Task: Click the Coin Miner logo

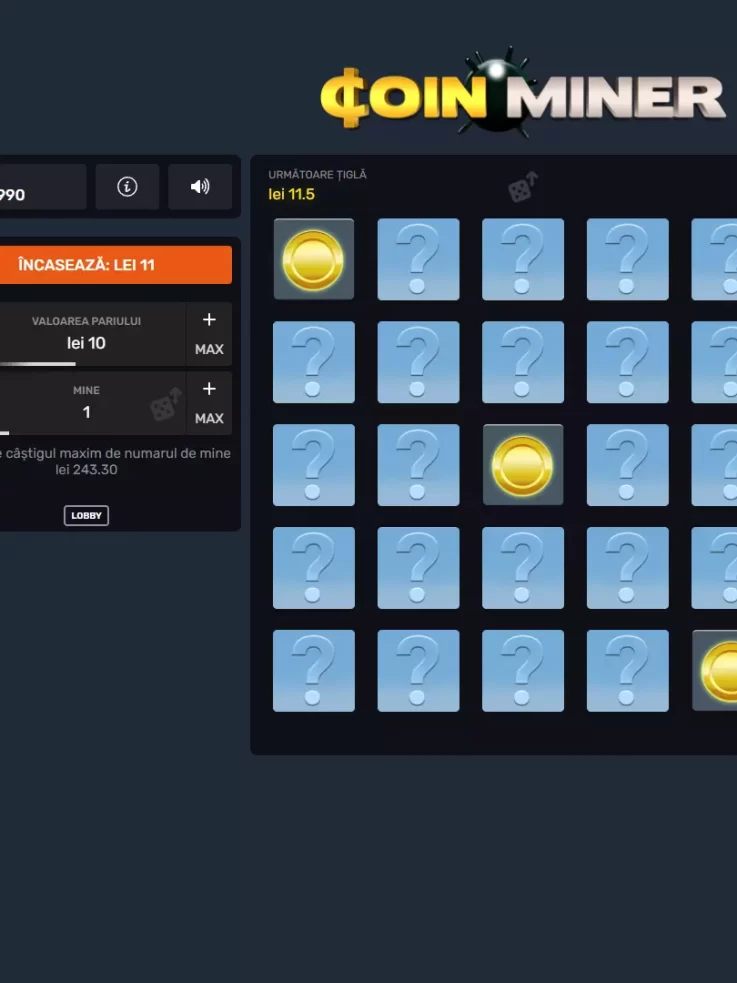Action: (x=523, y=92)
